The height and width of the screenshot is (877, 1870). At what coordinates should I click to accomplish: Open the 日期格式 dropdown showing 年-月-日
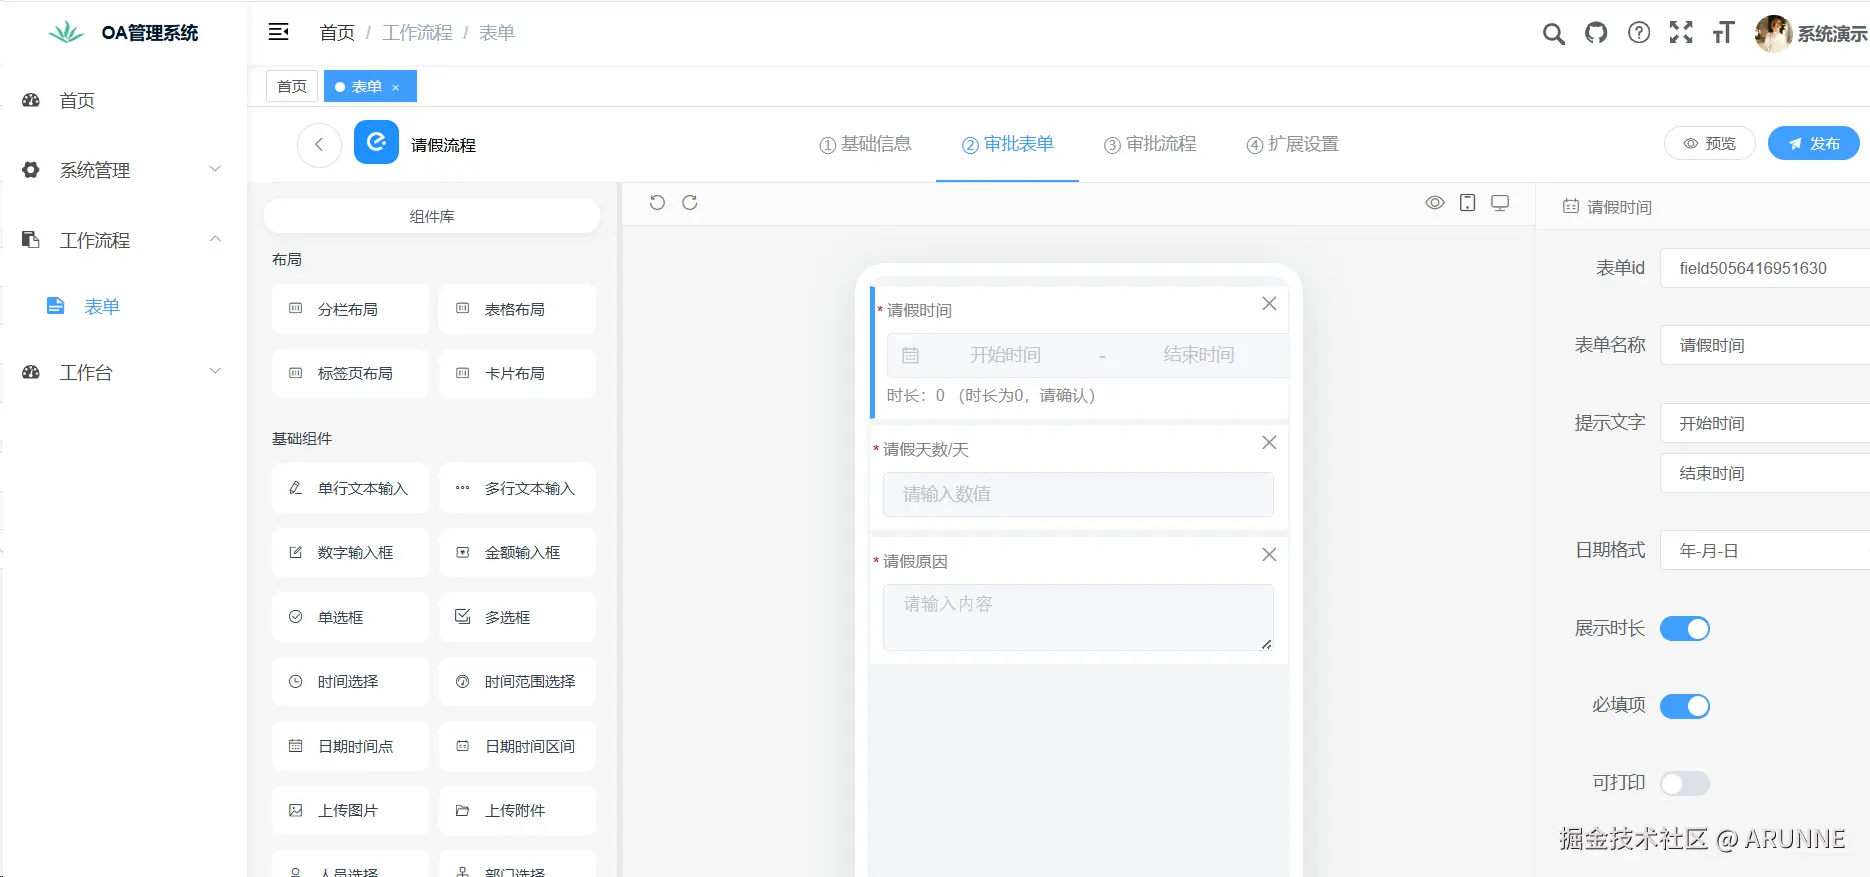tap(1765, 550)
